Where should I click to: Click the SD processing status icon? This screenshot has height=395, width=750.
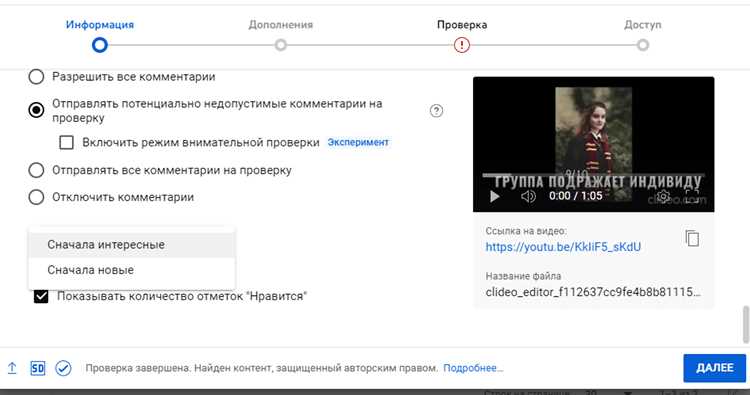37,368
